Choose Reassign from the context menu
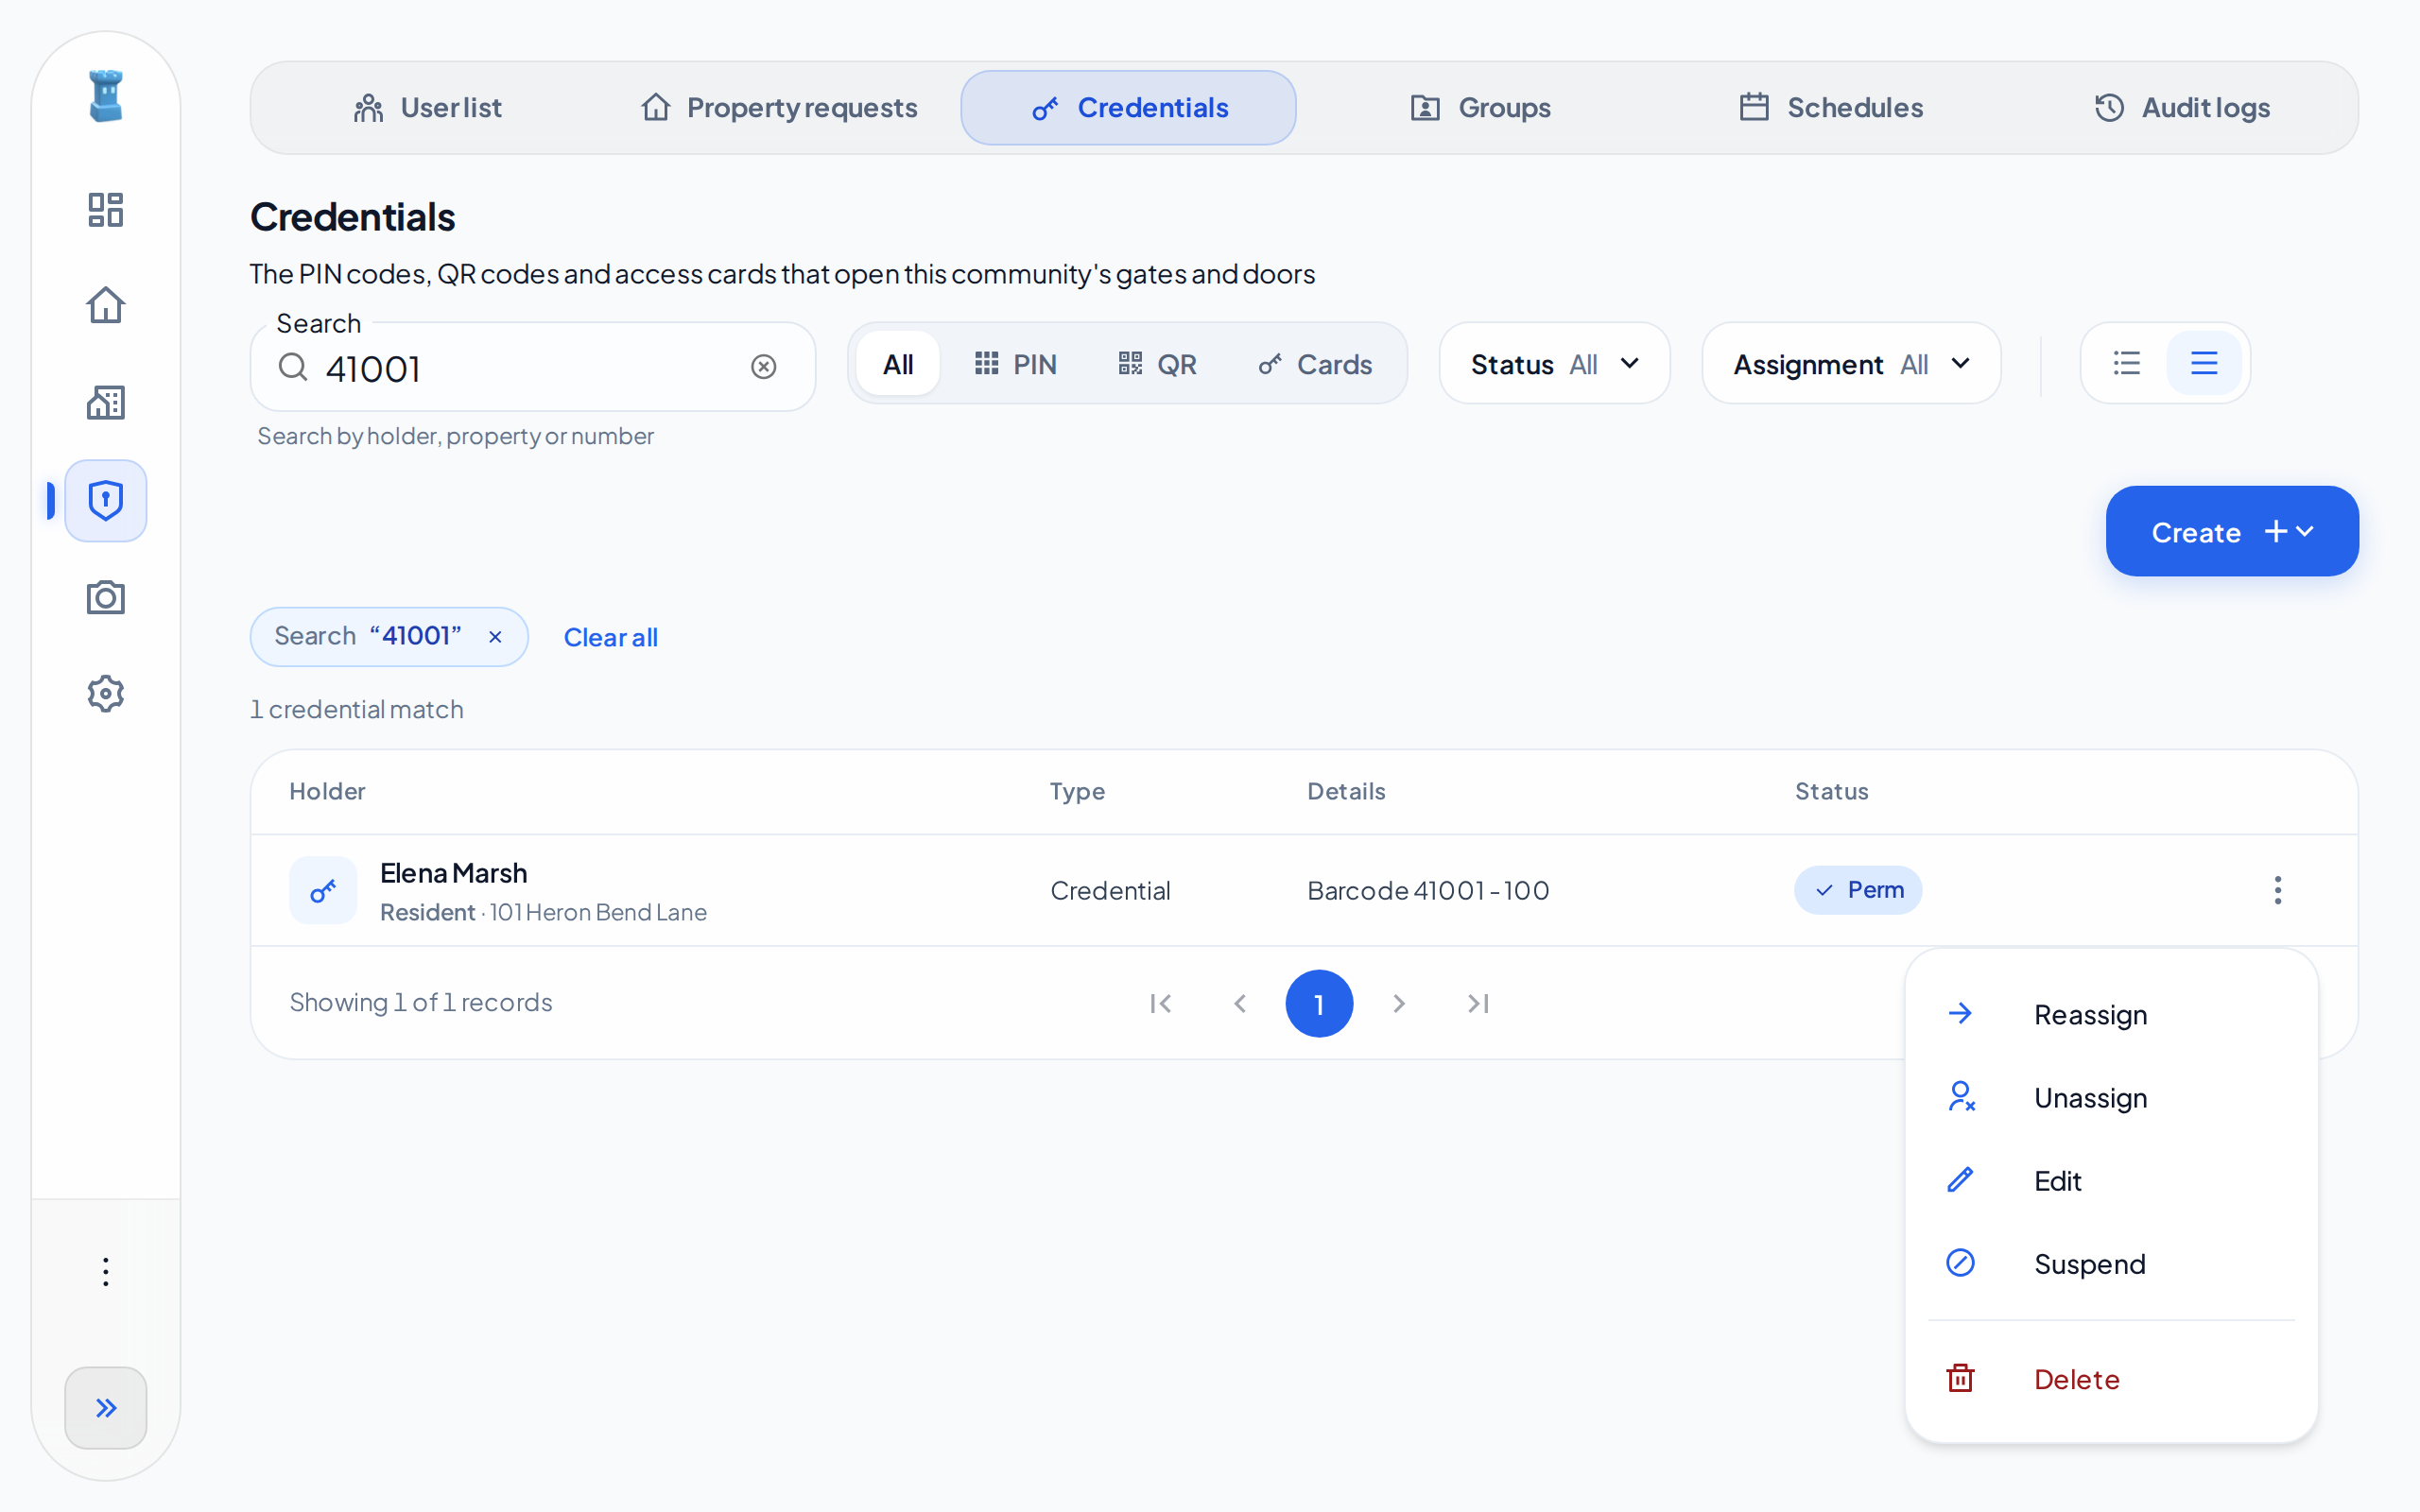This screenshot has width=2420, height=1512. point(2110,1014)
